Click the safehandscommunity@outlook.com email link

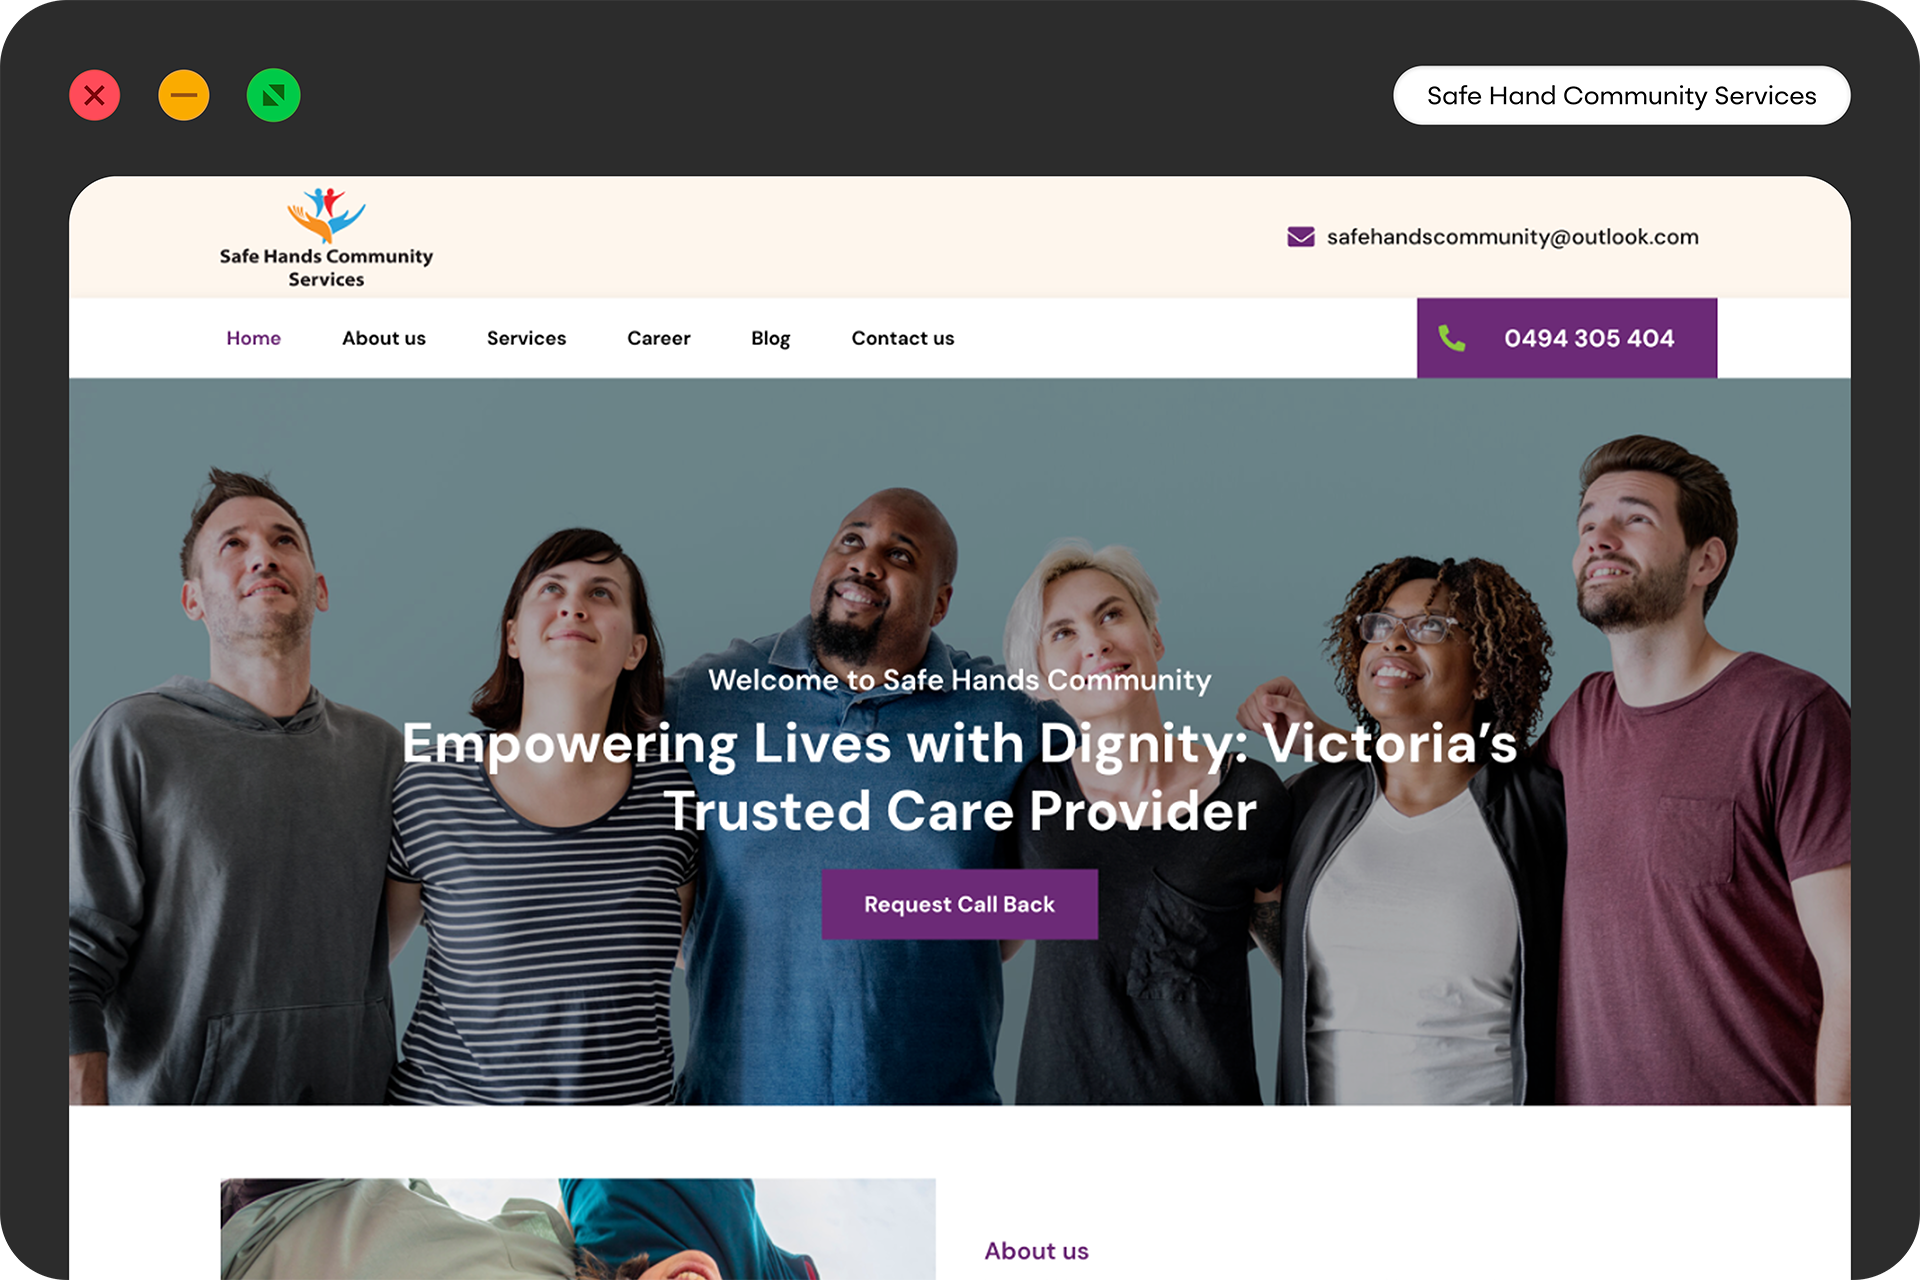pyautogui.click(x=1513, y=237)
